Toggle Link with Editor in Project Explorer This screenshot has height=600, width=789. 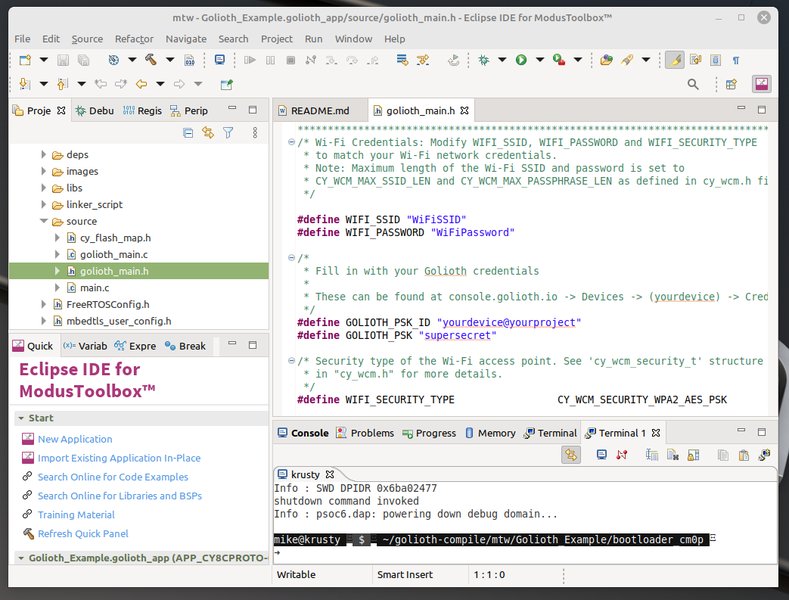208,133
